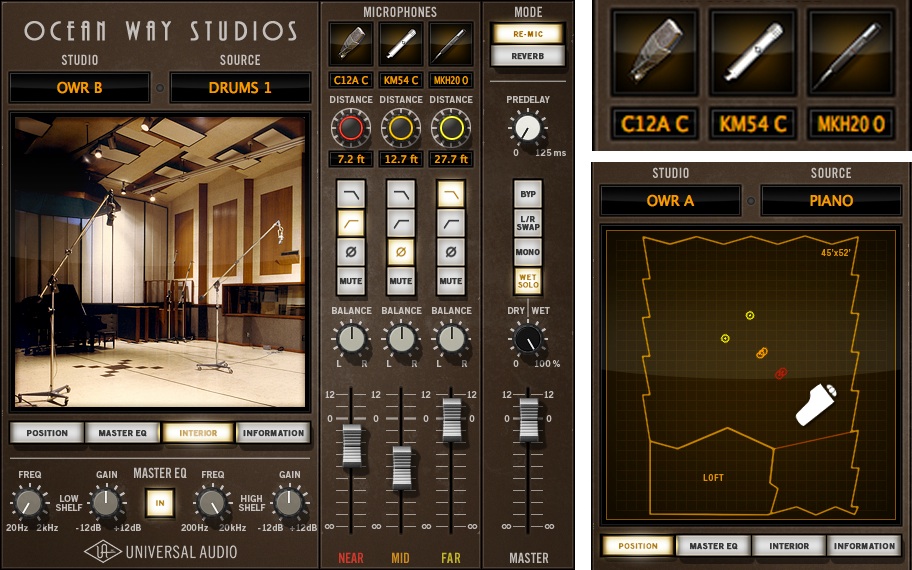The width and height of the screenshot is (912, 570).
Task: Click the red NEAR distance knob
Action: 351,128
